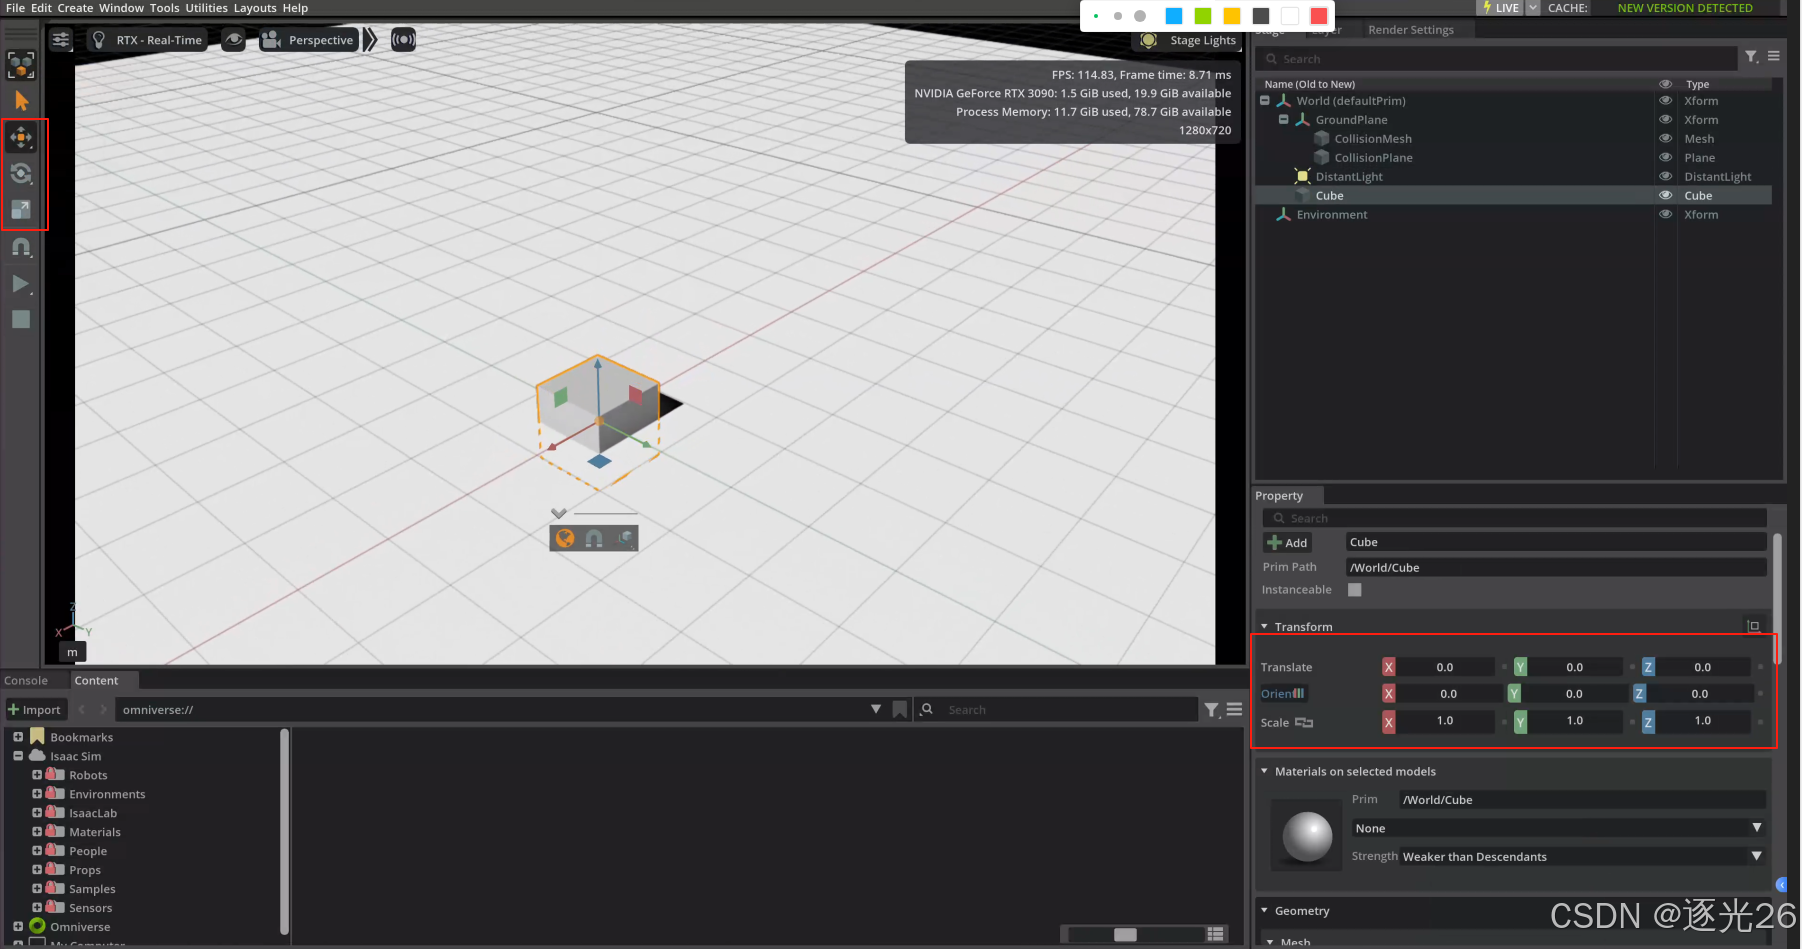
Task: Collapse the Transform section
Action: [1264, 627]
